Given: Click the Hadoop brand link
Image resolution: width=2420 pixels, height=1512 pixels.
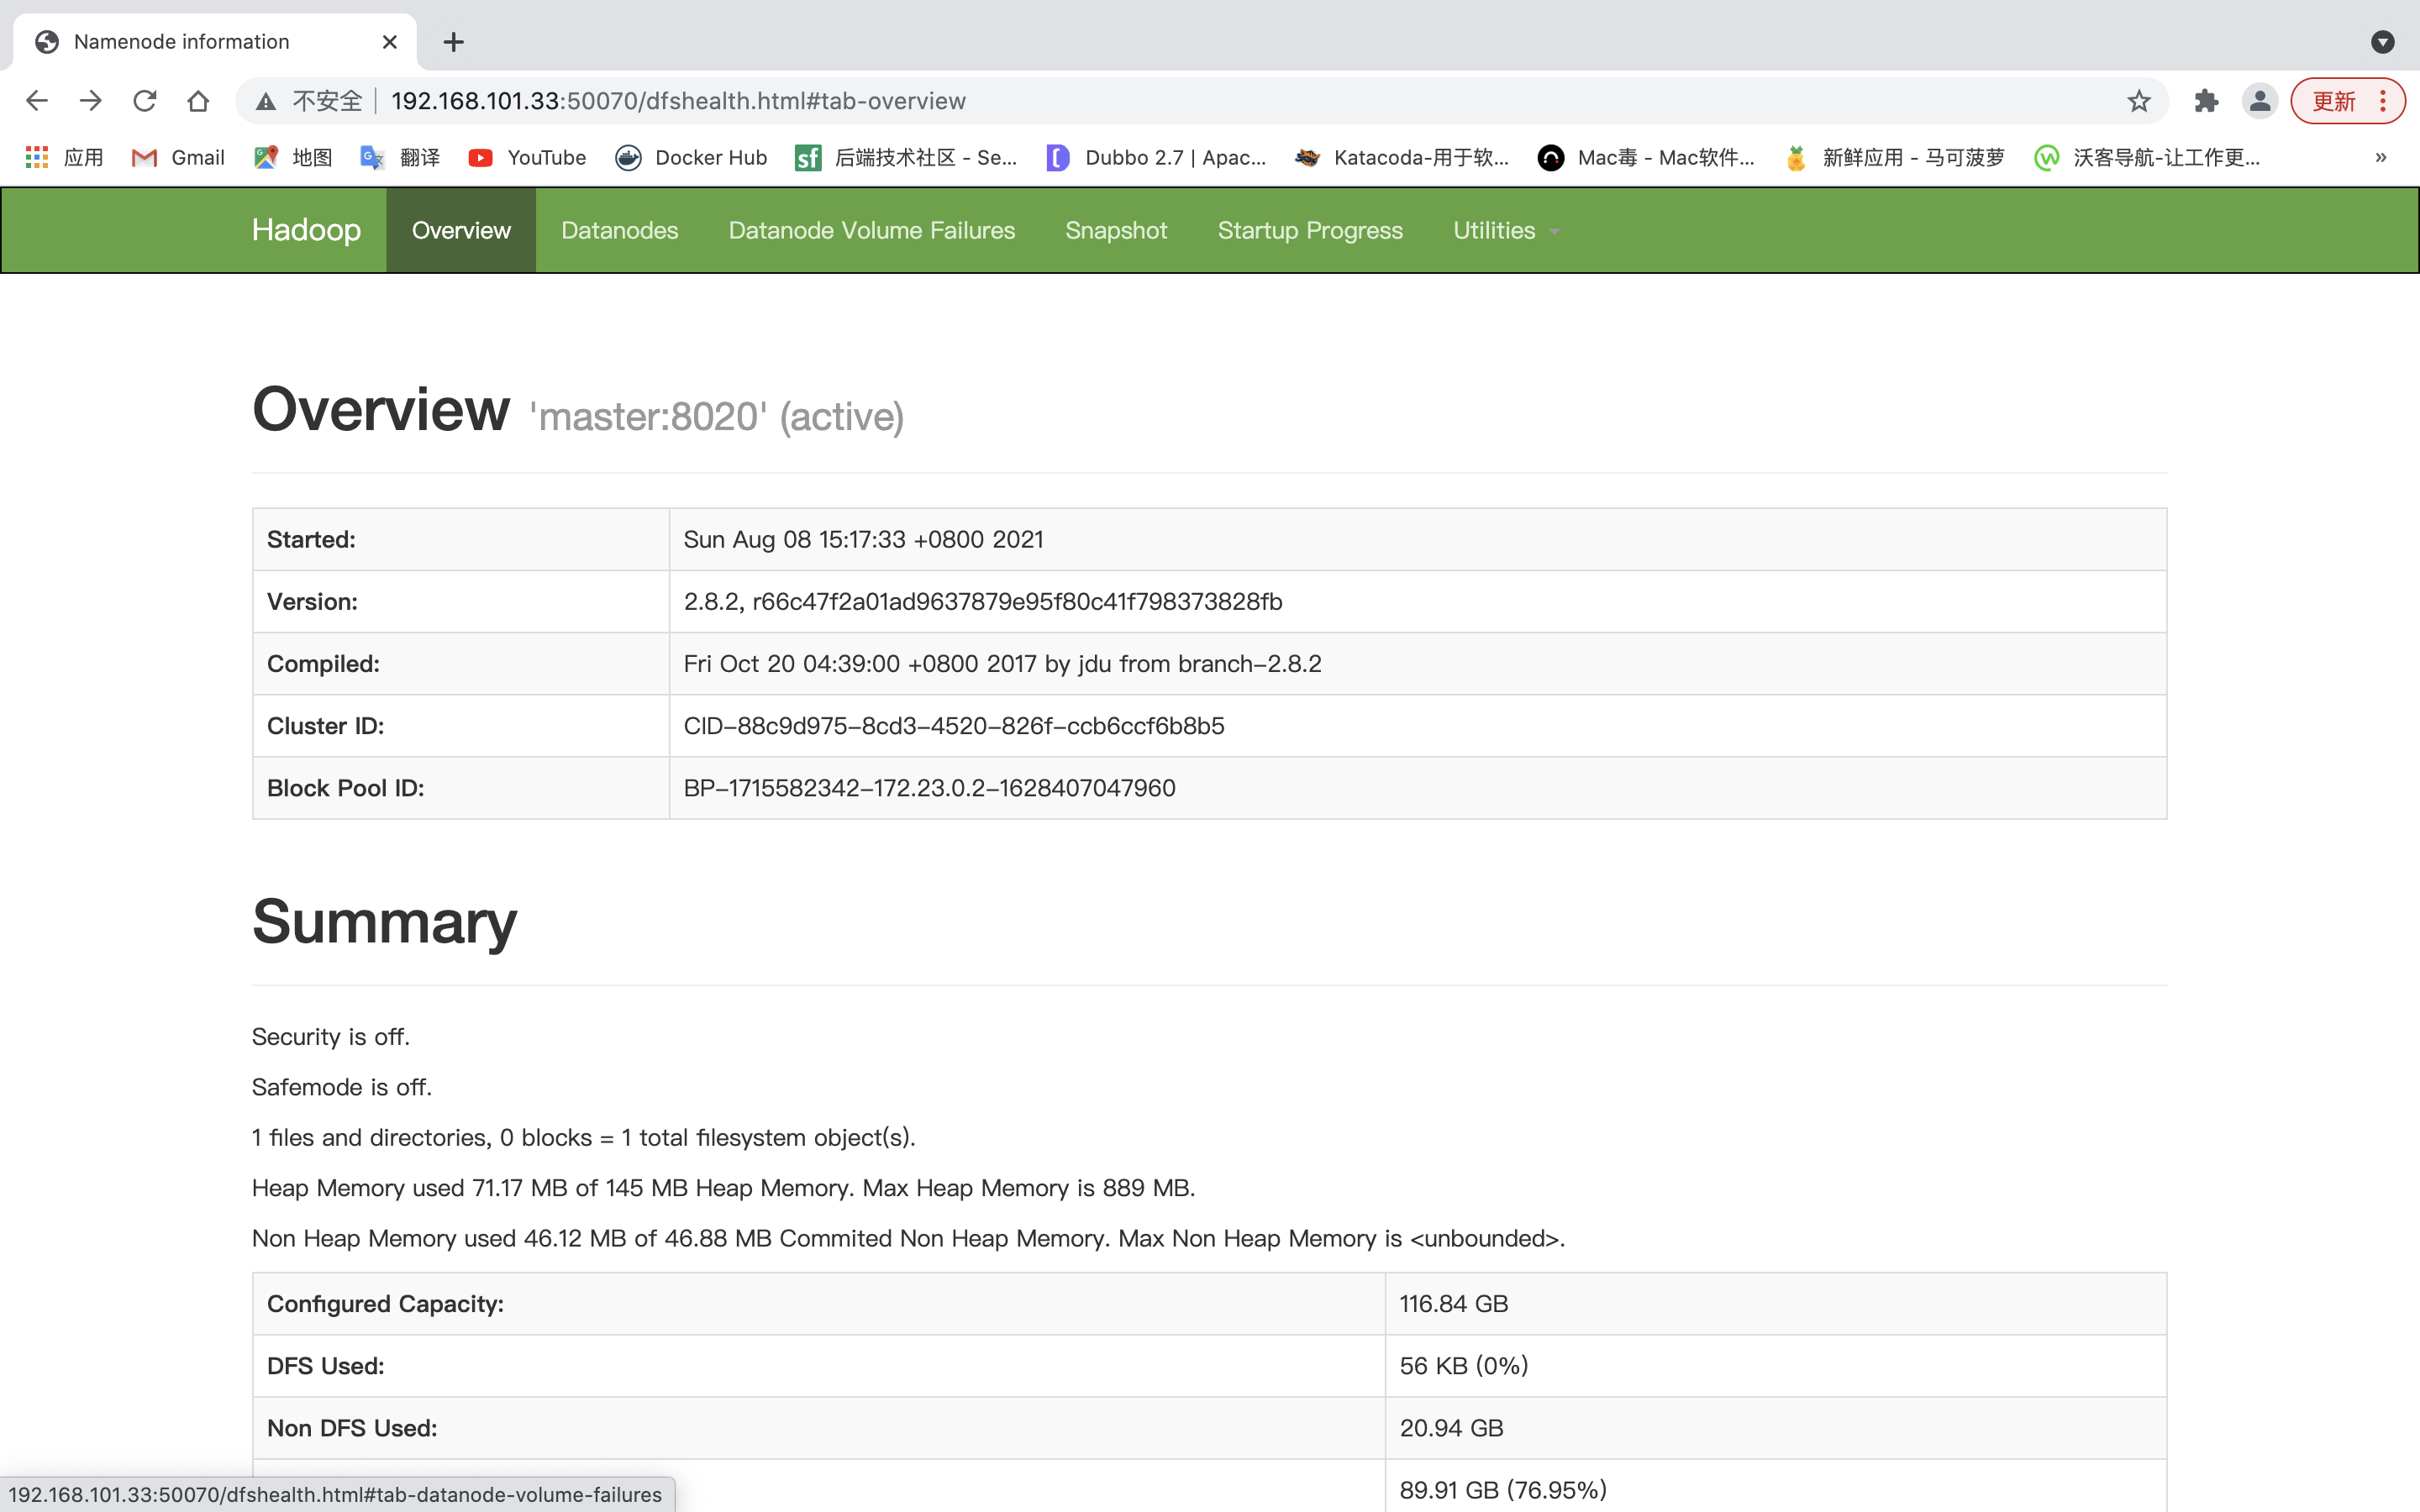Looking at the screenshot, I should 306,230.
